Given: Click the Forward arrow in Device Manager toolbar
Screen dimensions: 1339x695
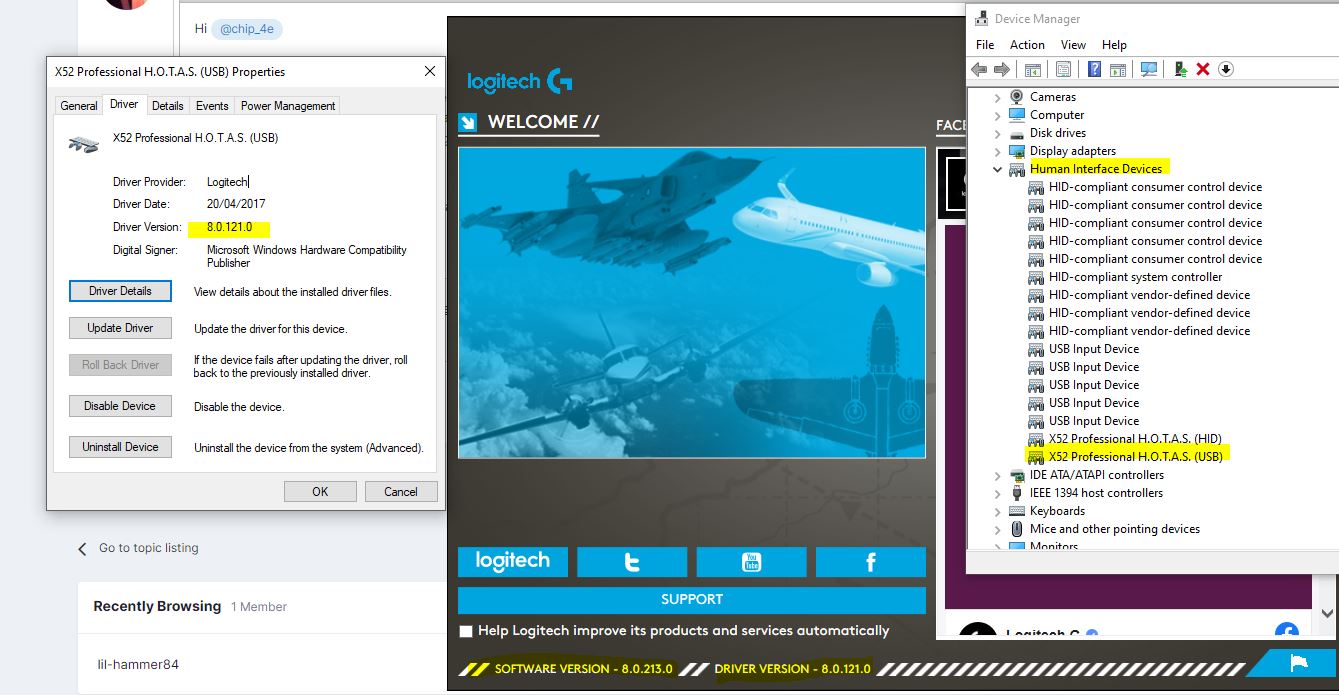Looking at the screenshot, I should pyautogui.click(x=1001, y=69).
